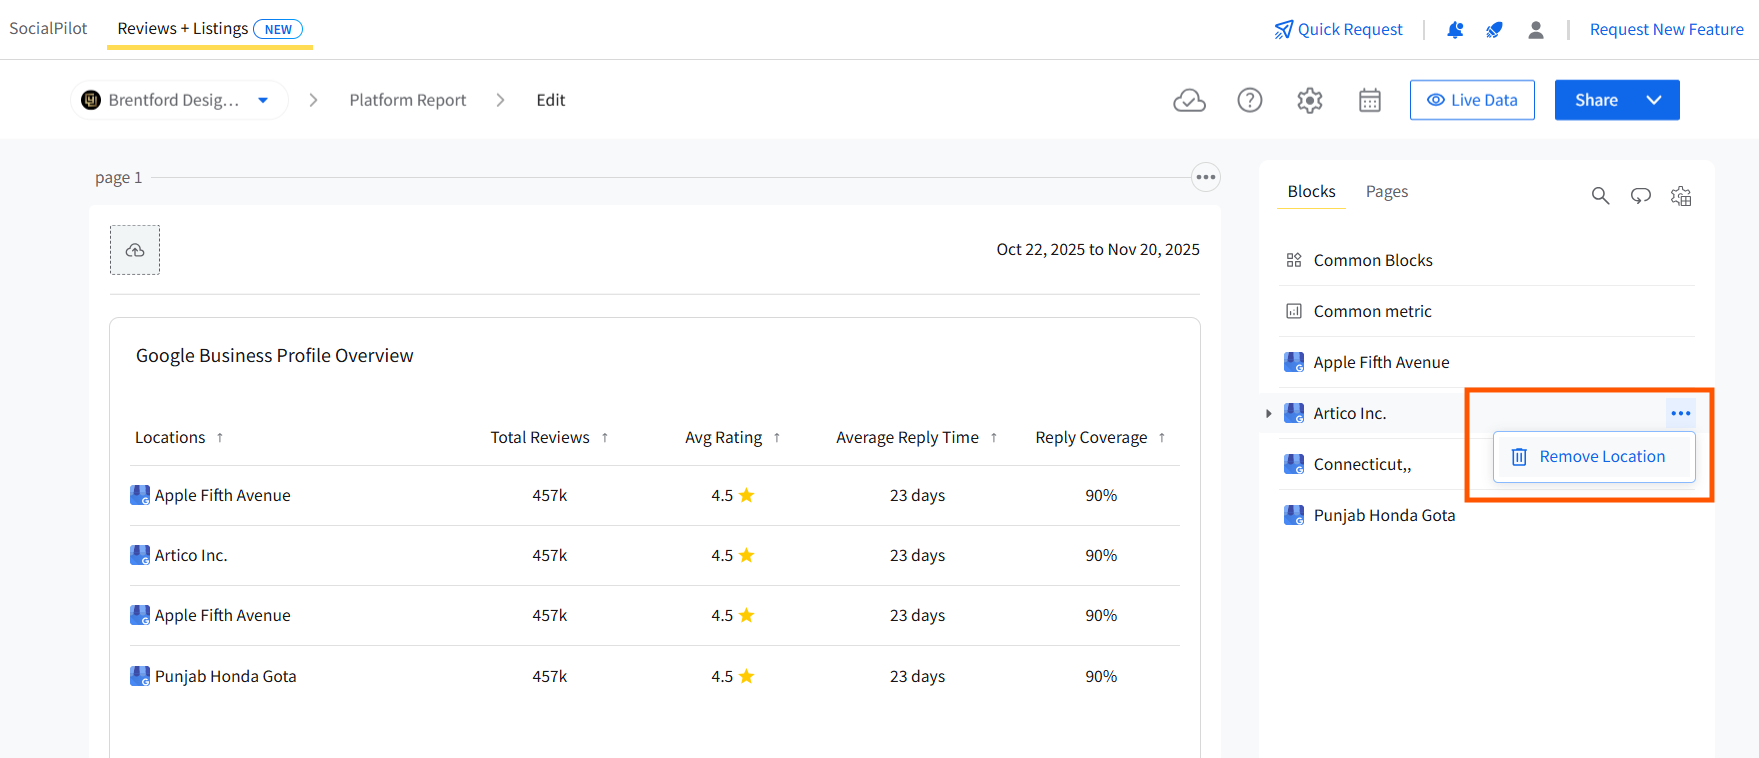Click the cloud sync icon in the toolbar
Image resolution: width=1759 pixels, height=758 pixels.
(1189, 100)
